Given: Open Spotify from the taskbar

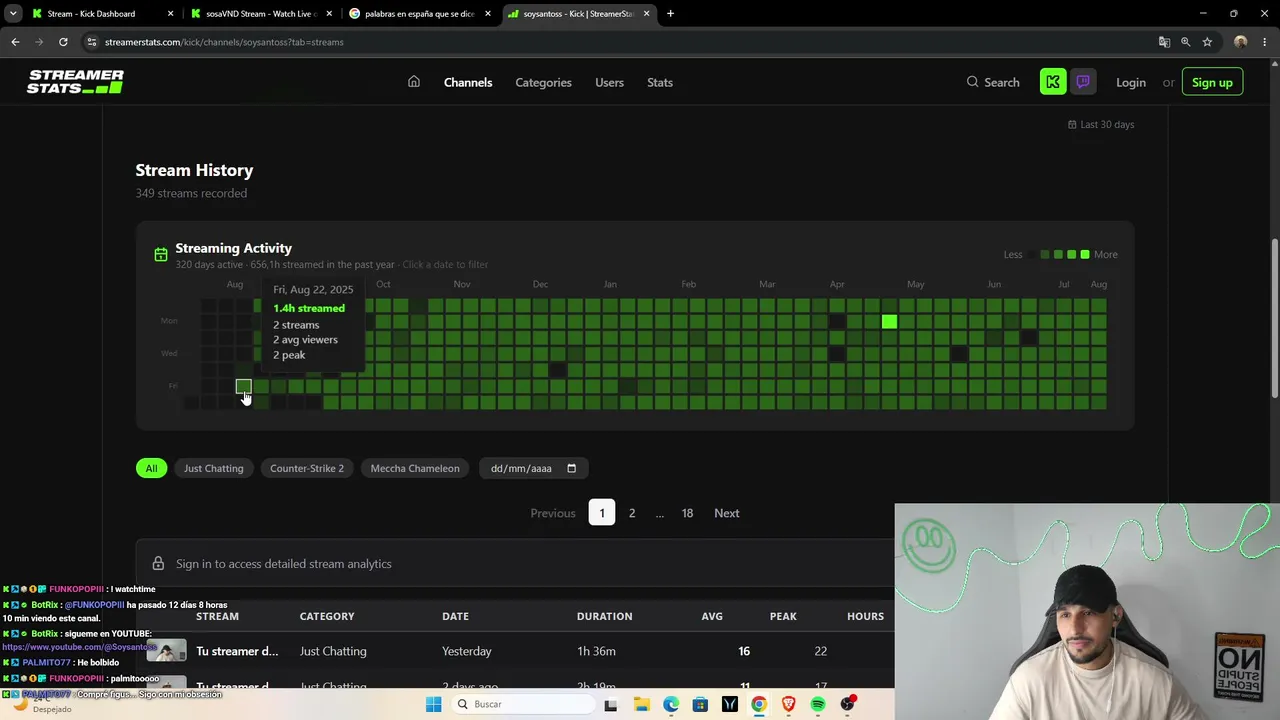Looking at the screenshot, I should coord(818,704).
